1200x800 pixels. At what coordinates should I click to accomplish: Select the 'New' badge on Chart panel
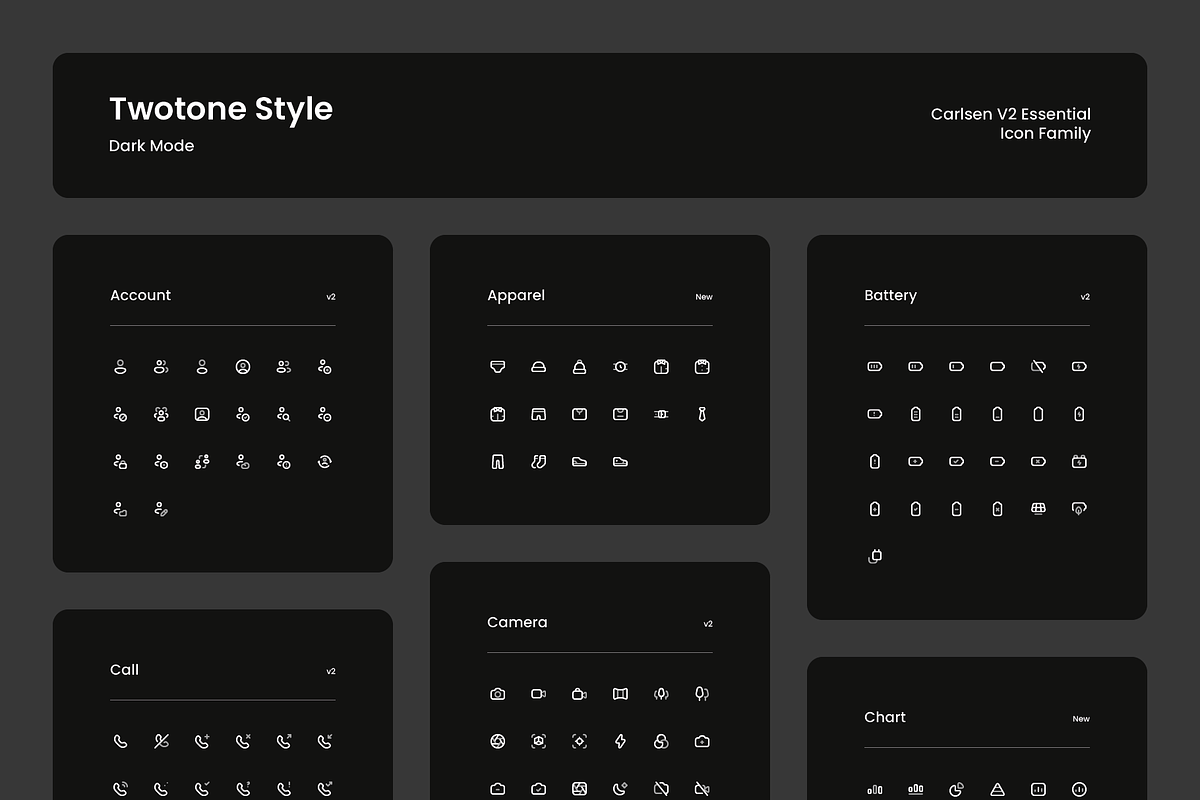tap(1081, 719)
